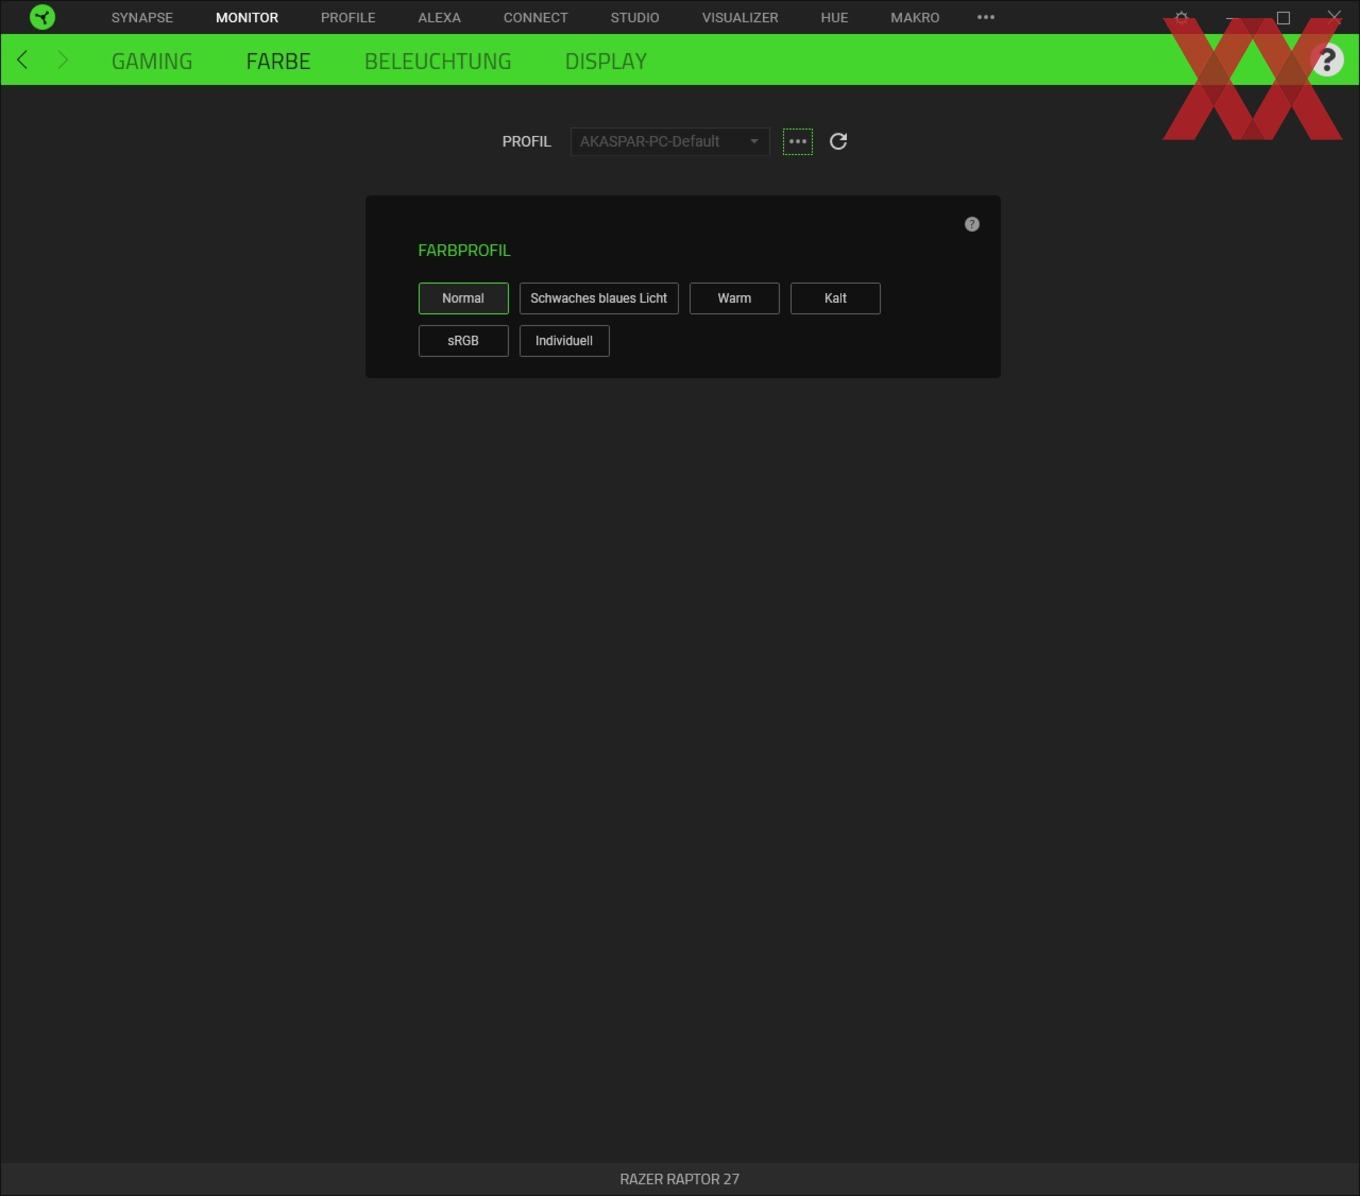1360x1196 pixels.
Task: Open more modules ellipsis in top bar
Action: point(986,17)
